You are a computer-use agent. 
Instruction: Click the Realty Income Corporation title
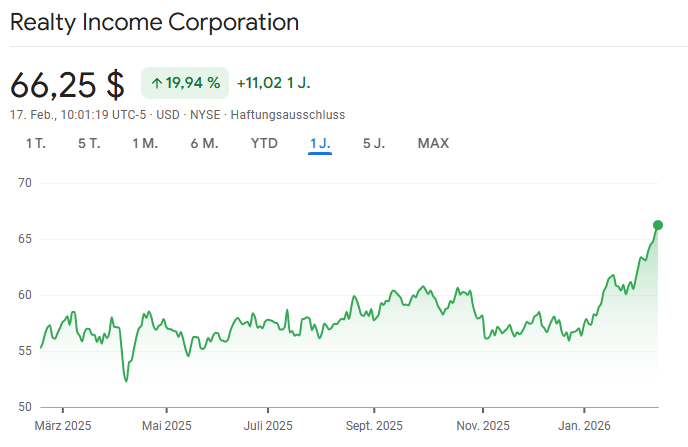point(154,21)
